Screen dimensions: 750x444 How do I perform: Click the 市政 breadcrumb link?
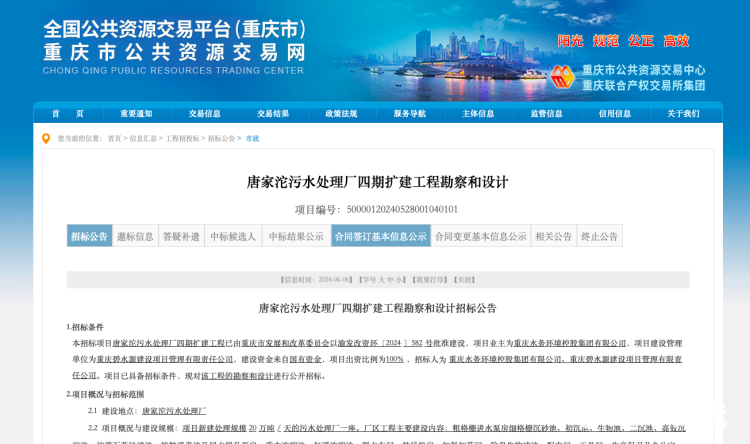click(252, 139)
